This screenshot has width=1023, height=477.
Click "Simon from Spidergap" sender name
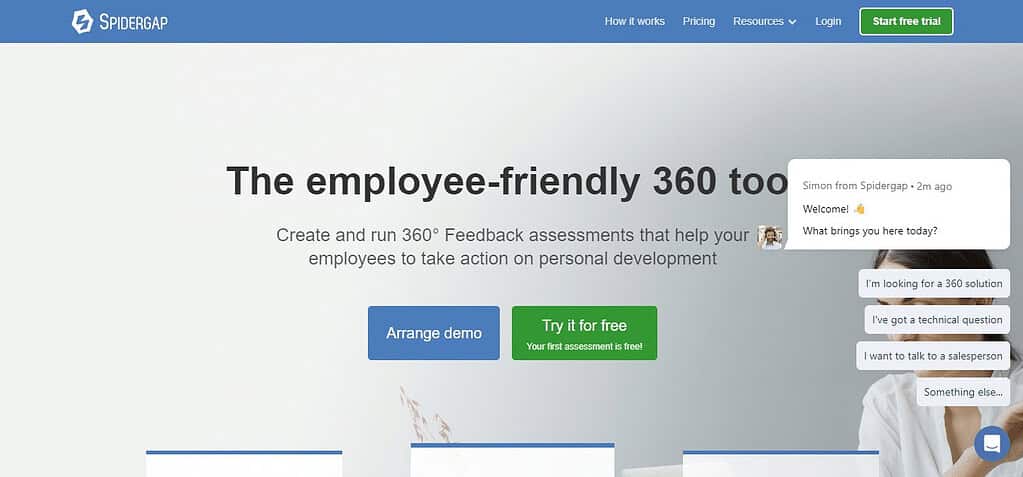(x=855, y=186)
